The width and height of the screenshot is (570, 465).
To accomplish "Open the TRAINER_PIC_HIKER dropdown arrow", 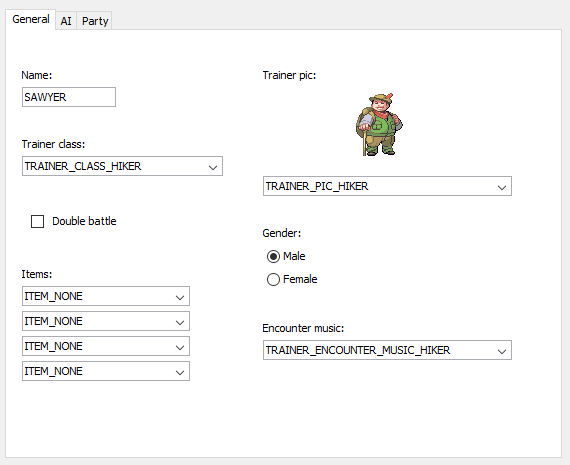I will point(502,187).
